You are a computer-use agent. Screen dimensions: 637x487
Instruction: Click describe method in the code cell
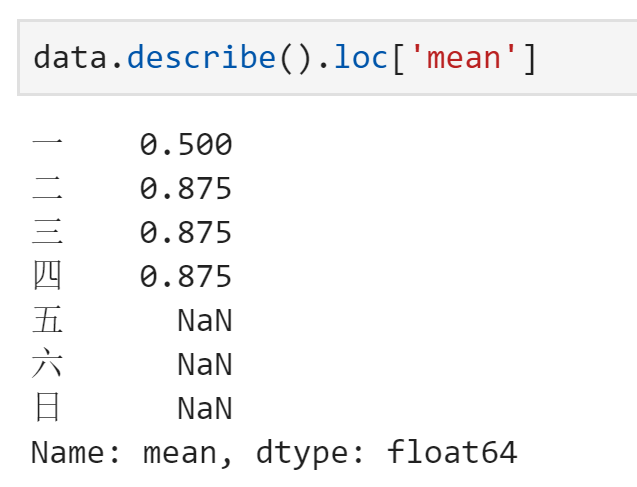202,58
